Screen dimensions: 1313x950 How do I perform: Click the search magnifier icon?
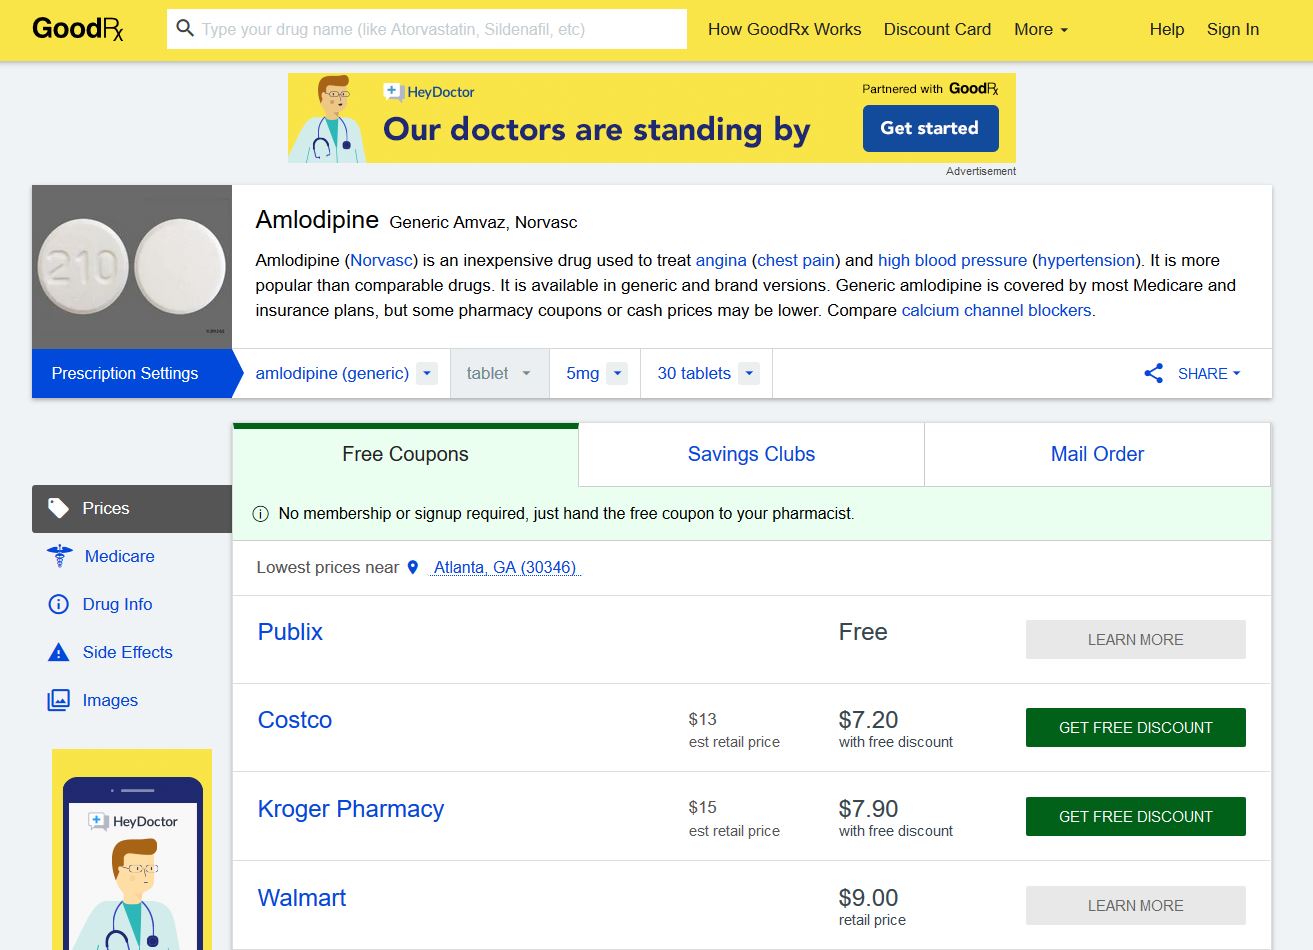184,29
